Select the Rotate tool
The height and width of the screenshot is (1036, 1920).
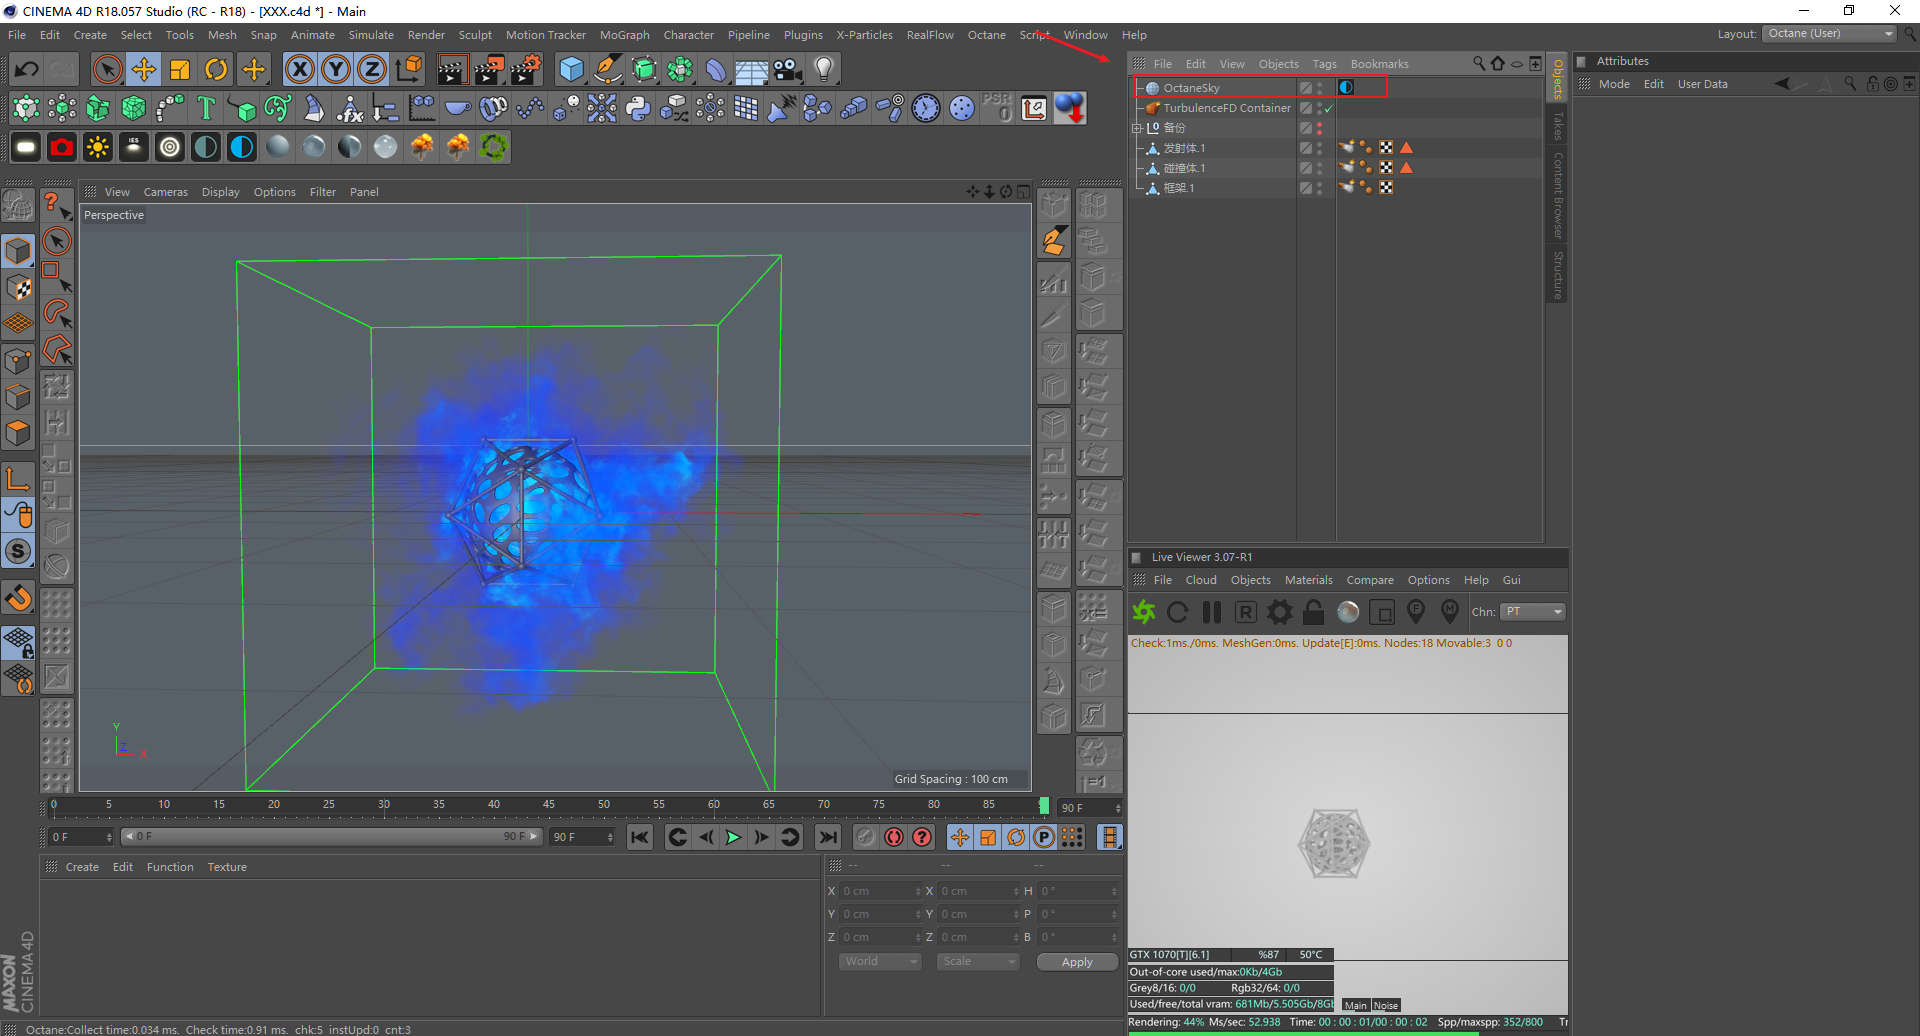click(216, 69)
